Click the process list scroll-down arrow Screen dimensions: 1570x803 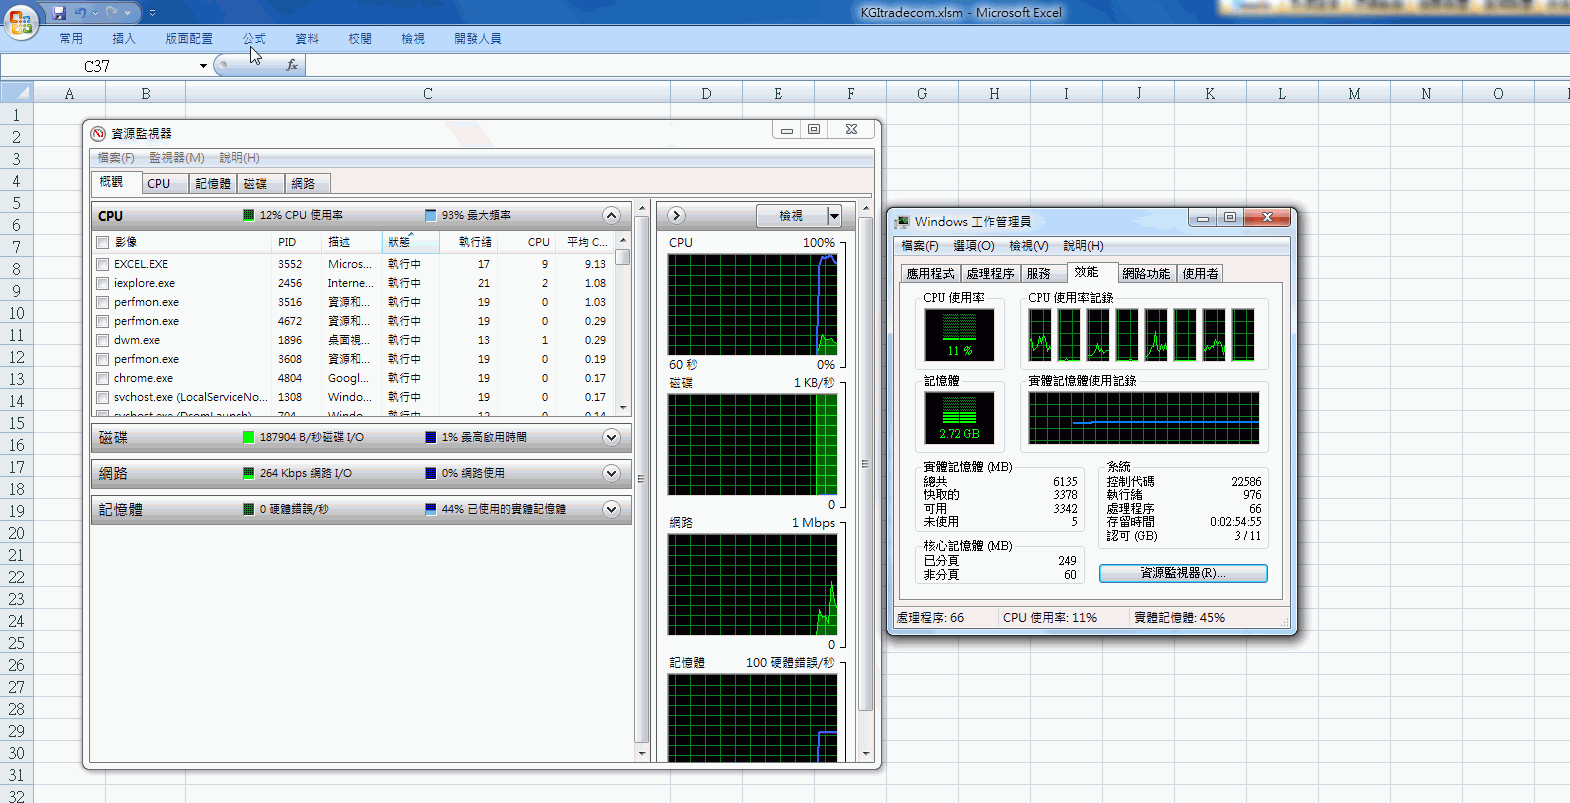(x=623, y=407)
